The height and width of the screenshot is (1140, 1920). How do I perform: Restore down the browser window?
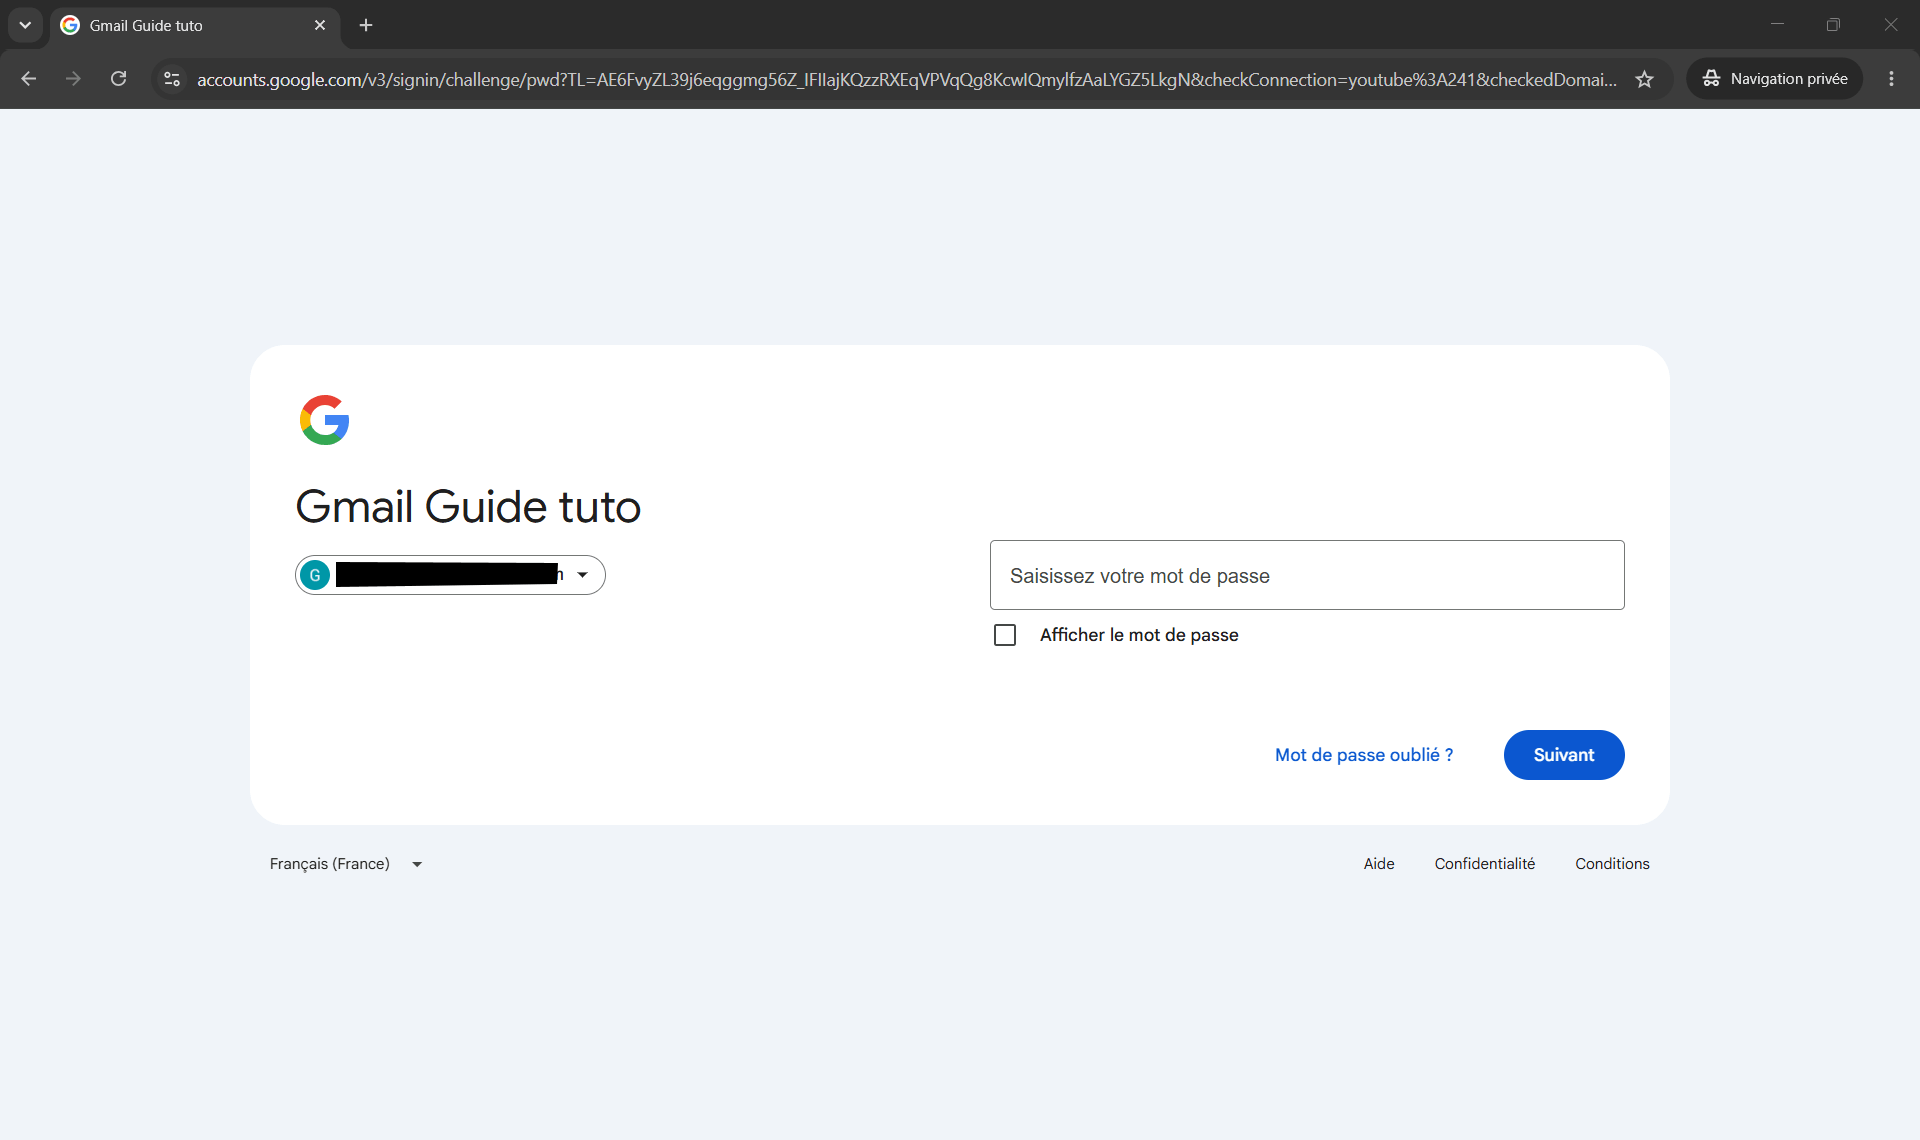click(1833, 25)
